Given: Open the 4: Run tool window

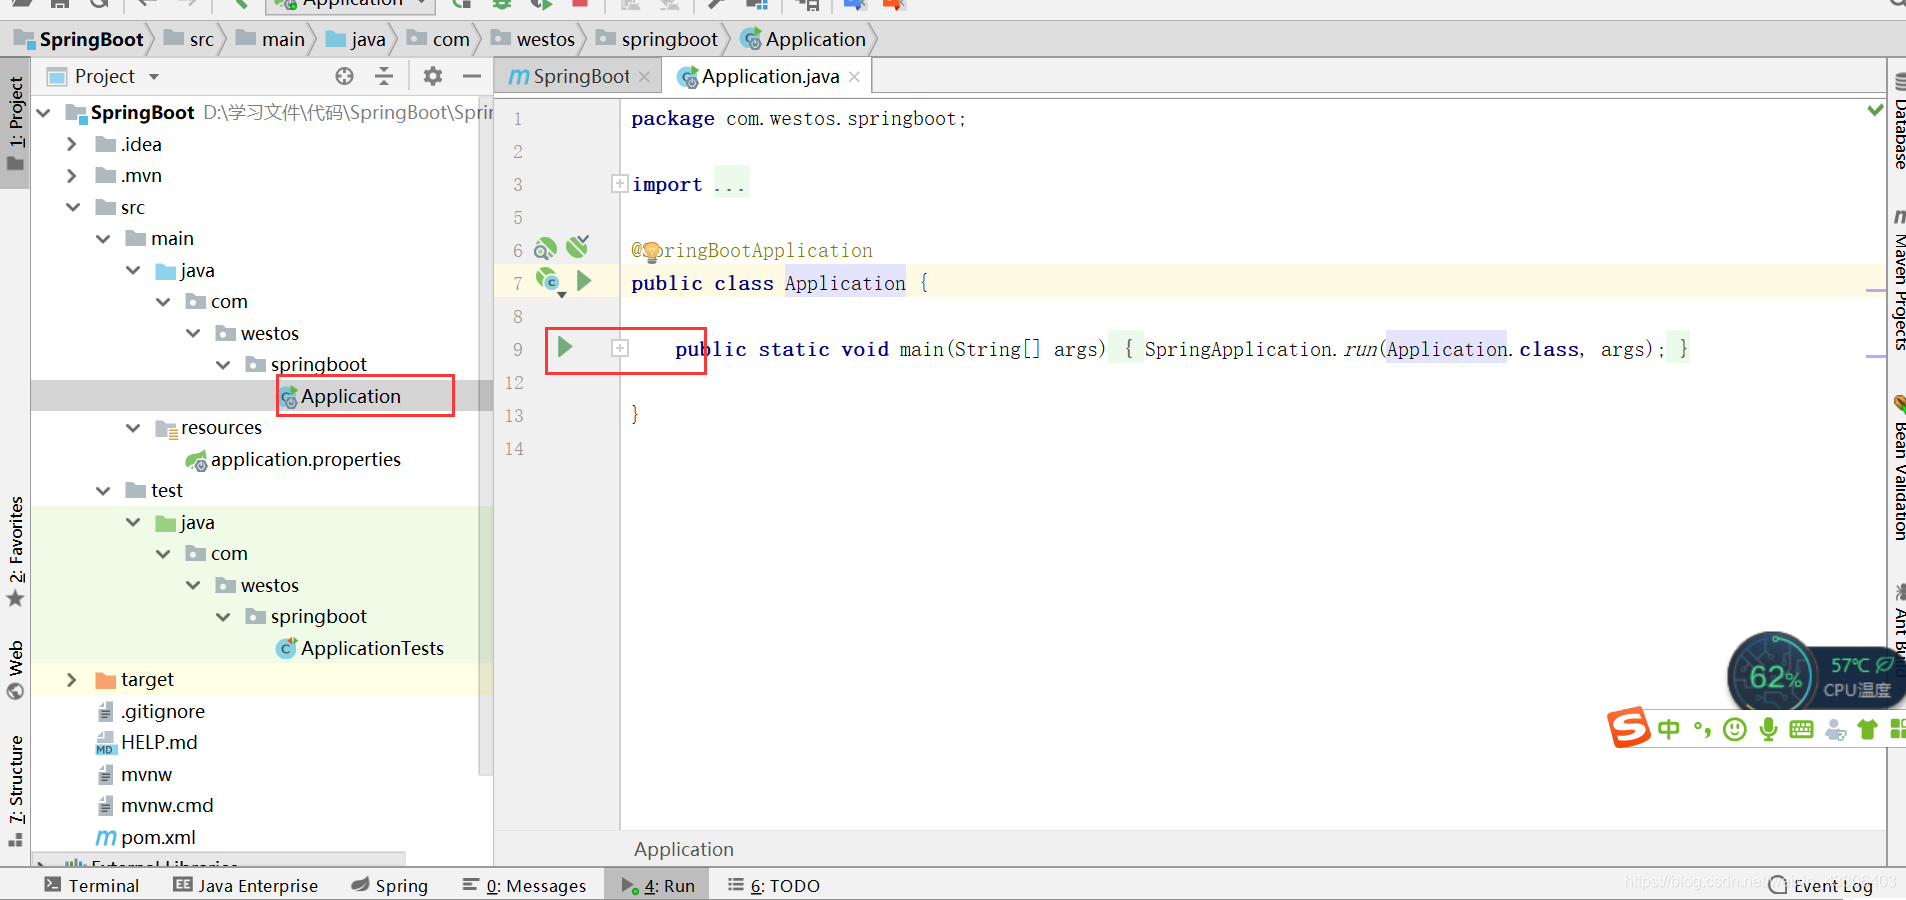Looking at the screenshot, I should [657, 885].
